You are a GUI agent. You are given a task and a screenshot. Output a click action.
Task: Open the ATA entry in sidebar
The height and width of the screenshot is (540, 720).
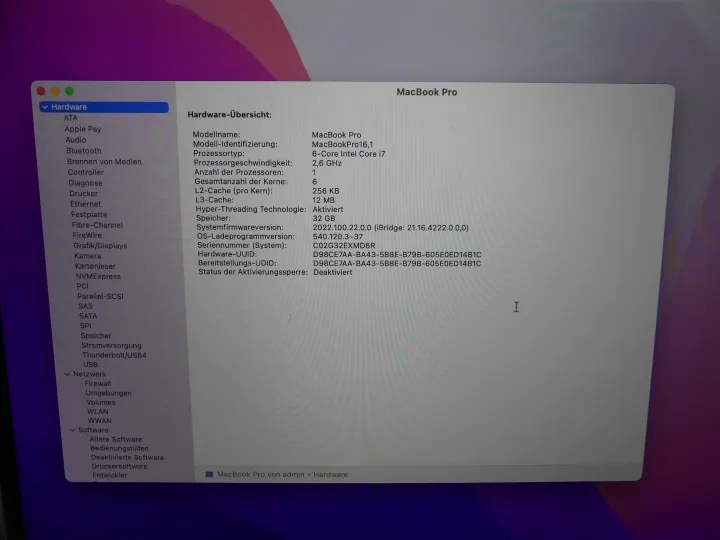[71, 118]
